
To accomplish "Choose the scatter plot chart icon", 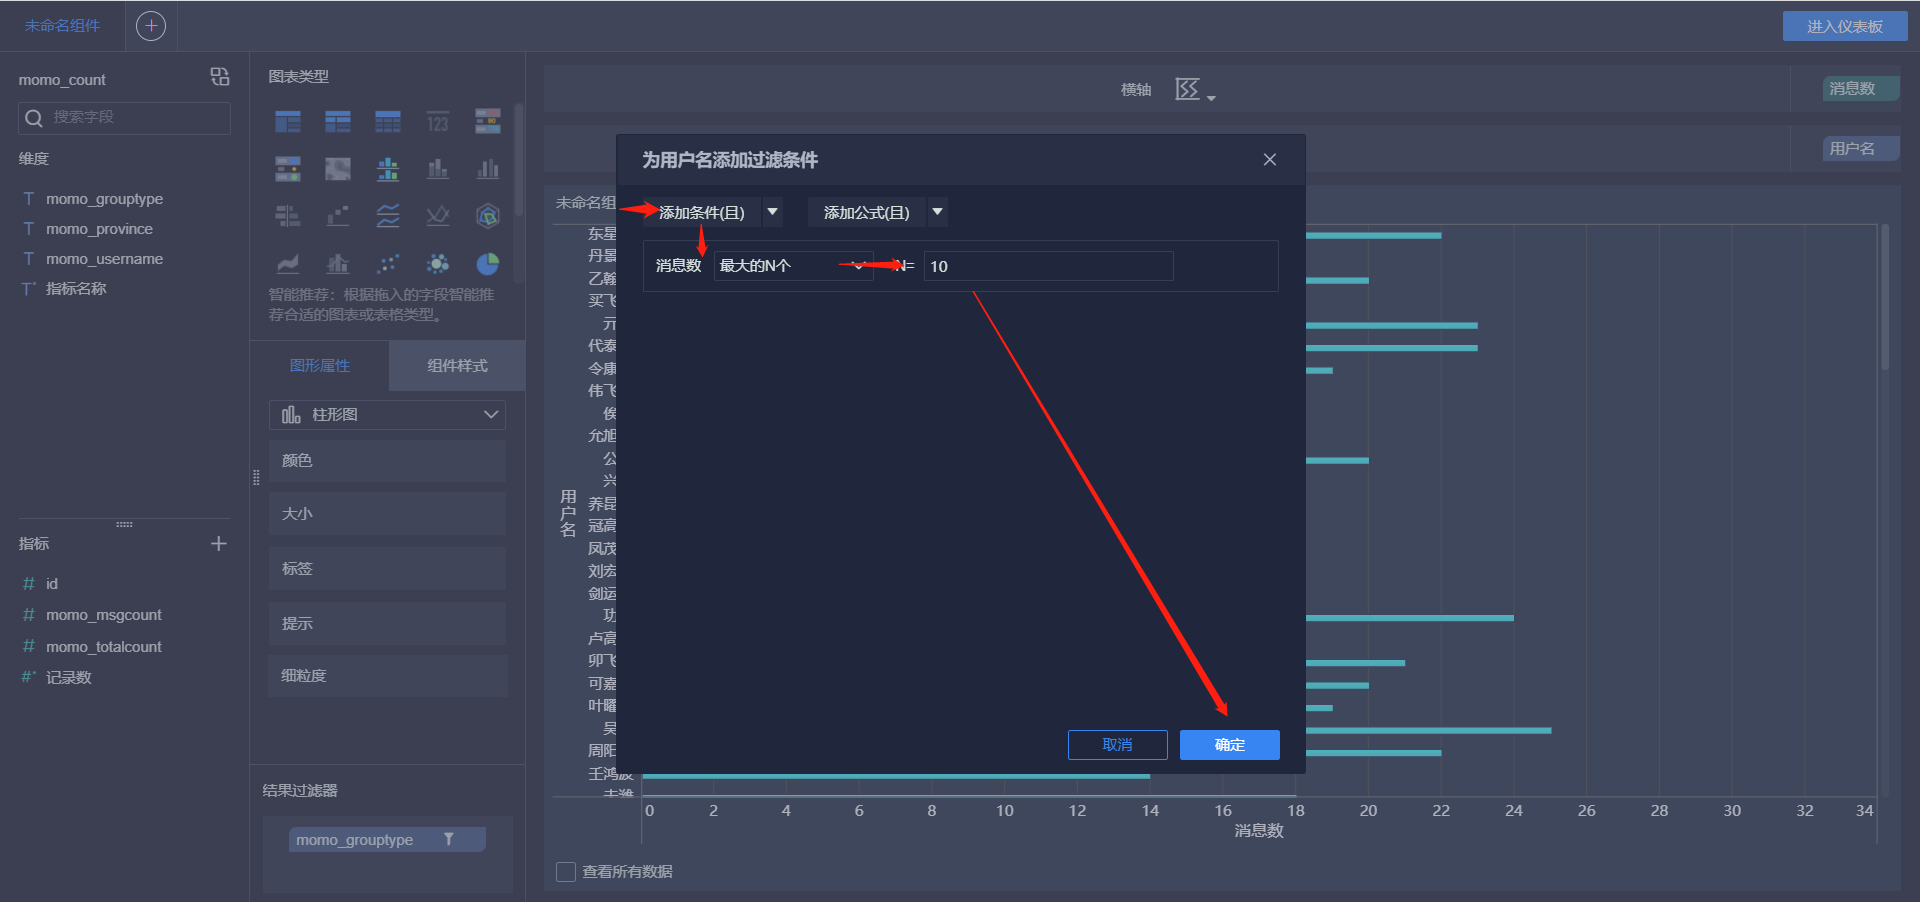I will coord(388,263).
